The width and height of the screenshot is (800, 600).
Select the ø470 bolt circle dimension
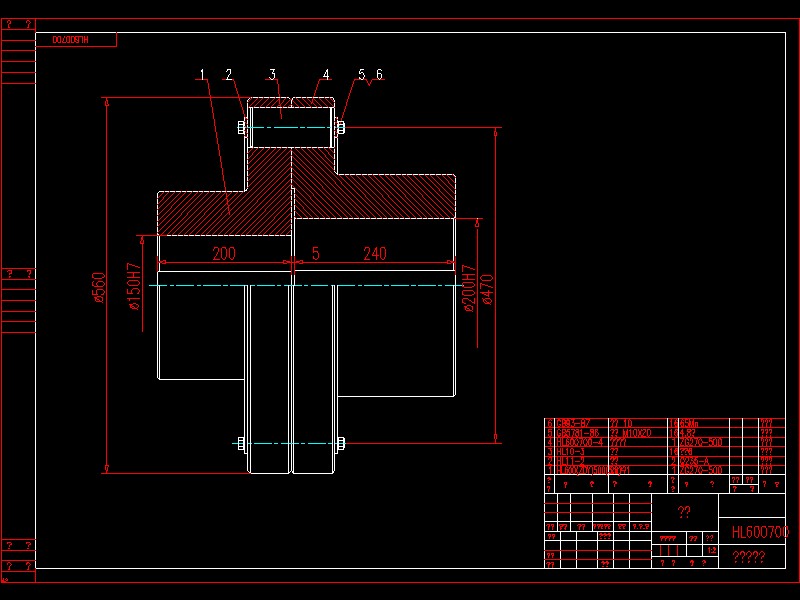[487, 290]
